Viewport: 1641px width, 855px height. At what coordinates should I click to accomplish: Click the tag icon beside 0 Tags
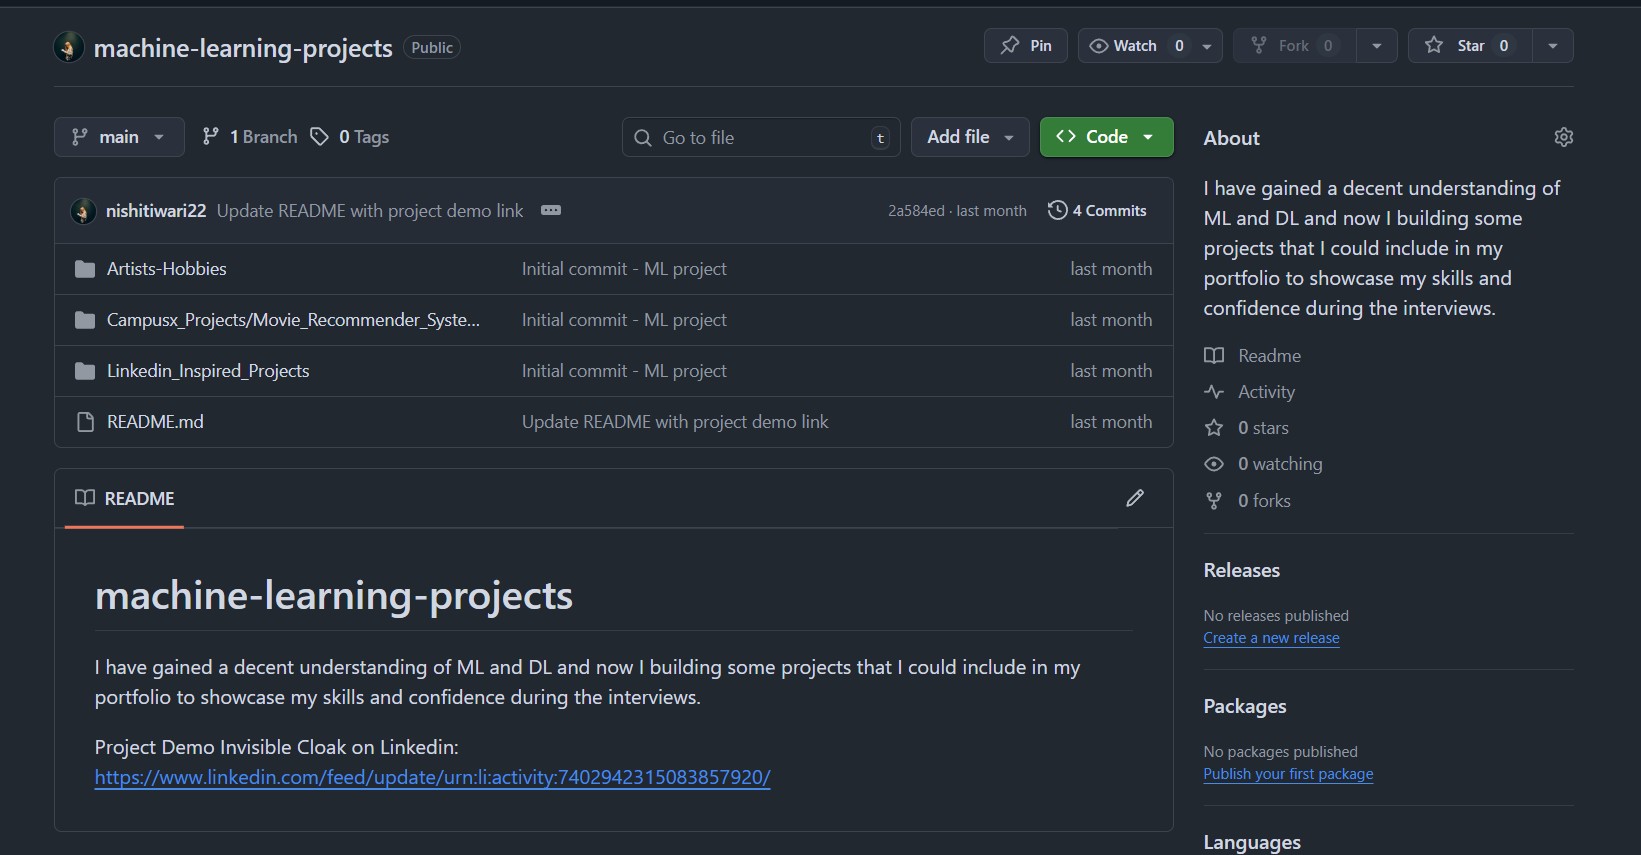pyautogui.click(x=319, y=137)
